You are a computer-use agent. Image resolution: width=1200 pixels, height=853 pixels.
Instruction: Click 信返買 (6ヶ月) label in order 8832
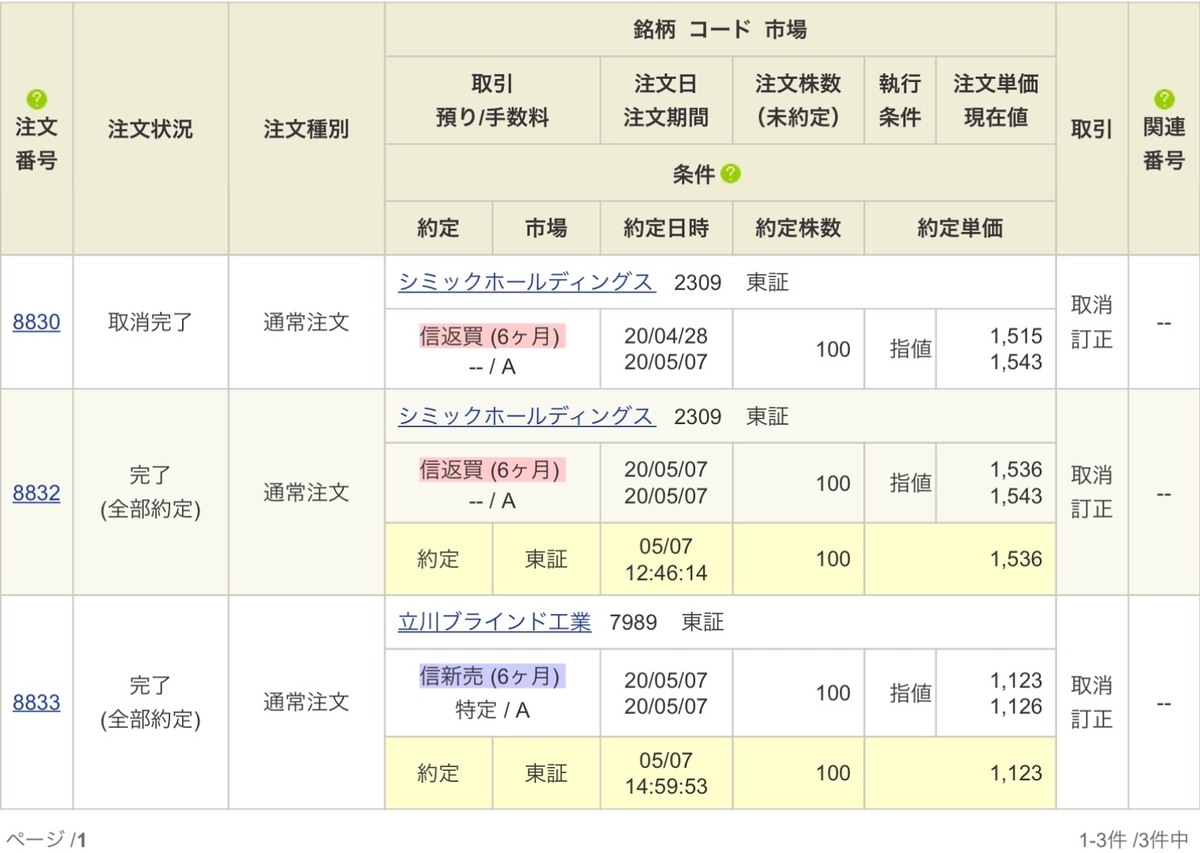492,470
